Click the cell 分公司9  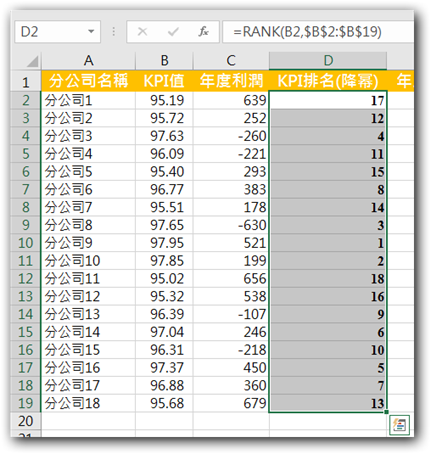88,243
